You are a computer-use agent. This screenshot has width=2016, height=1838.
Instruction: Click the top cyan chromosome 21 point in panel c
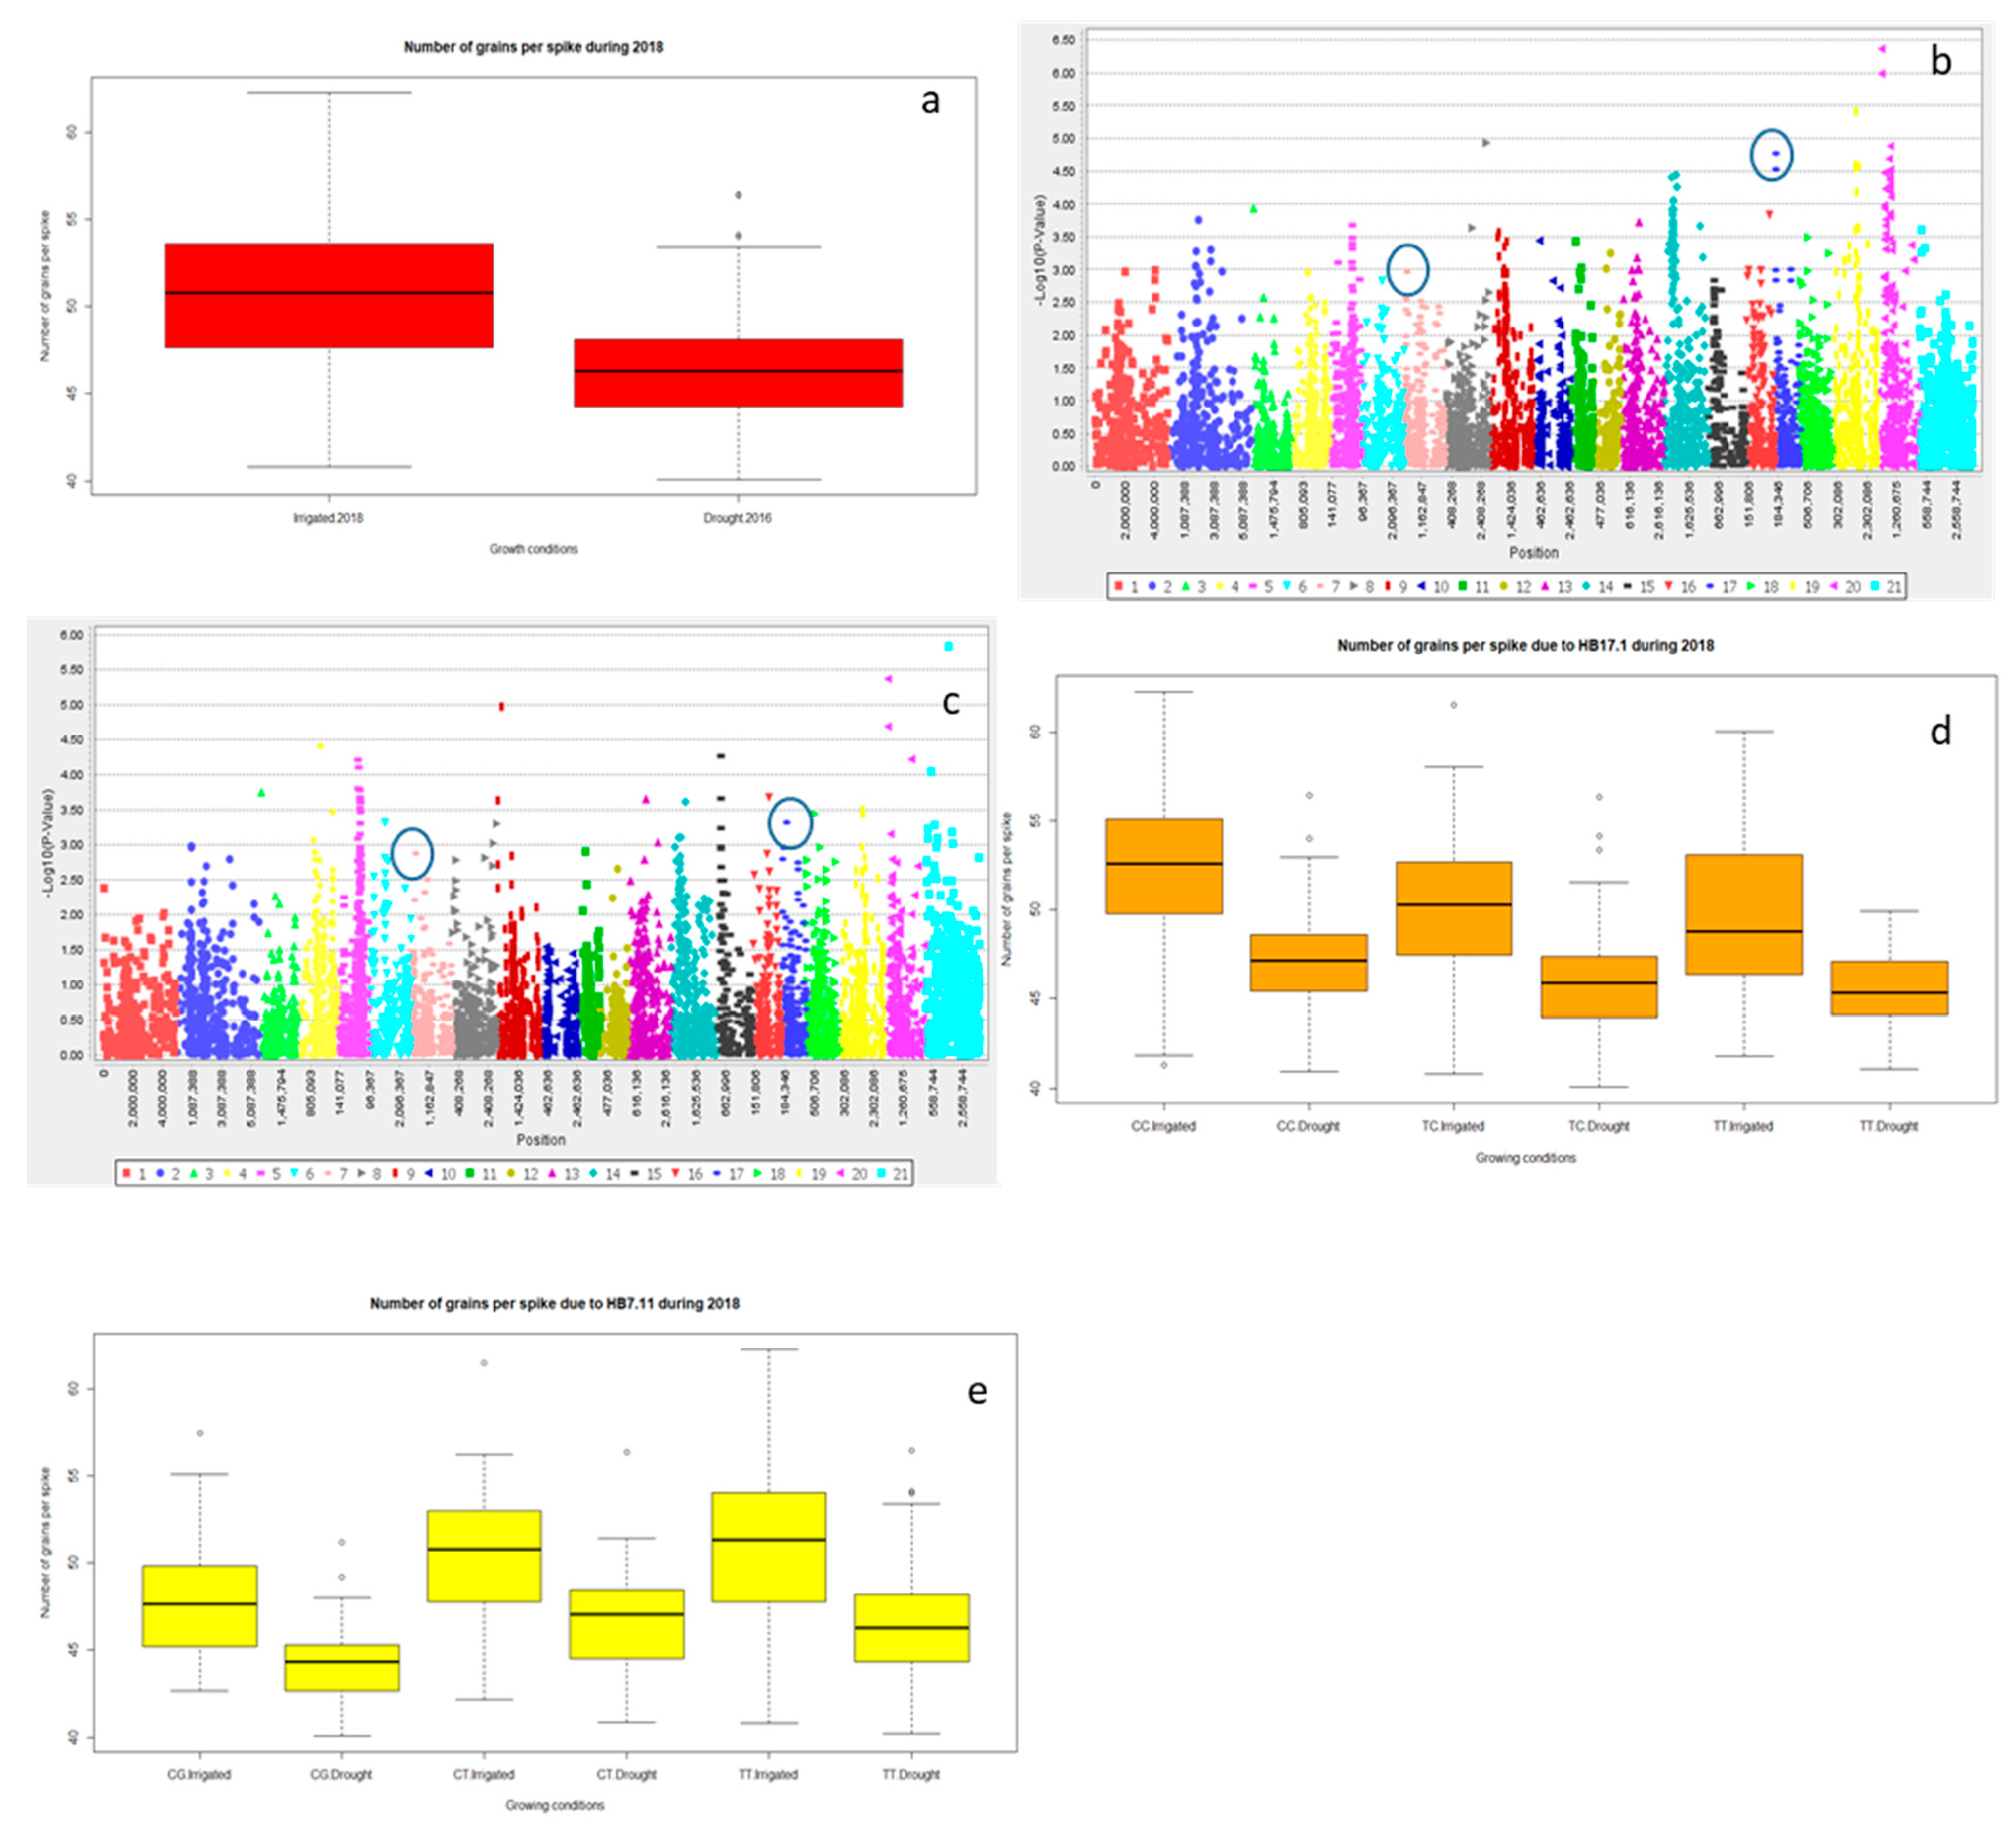(948, 646)
